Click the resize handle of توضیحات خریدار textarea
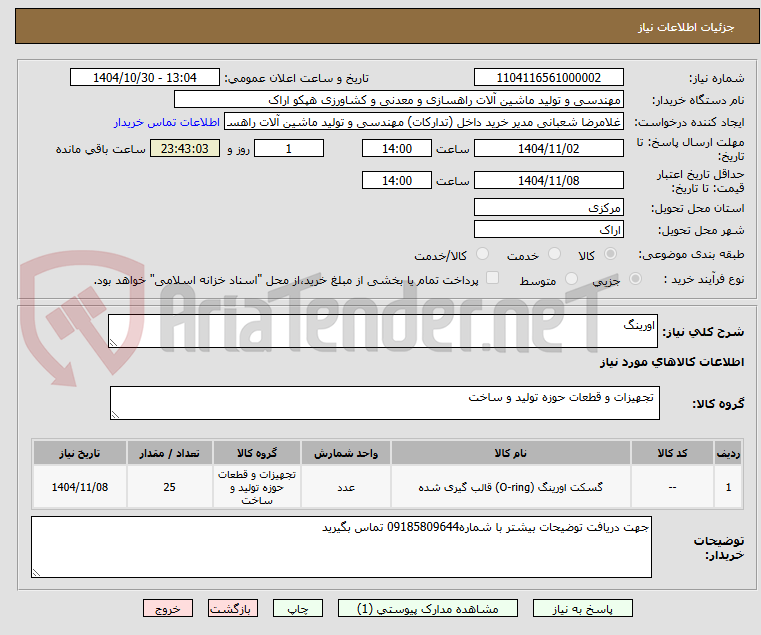 click(x=36, y=573)
